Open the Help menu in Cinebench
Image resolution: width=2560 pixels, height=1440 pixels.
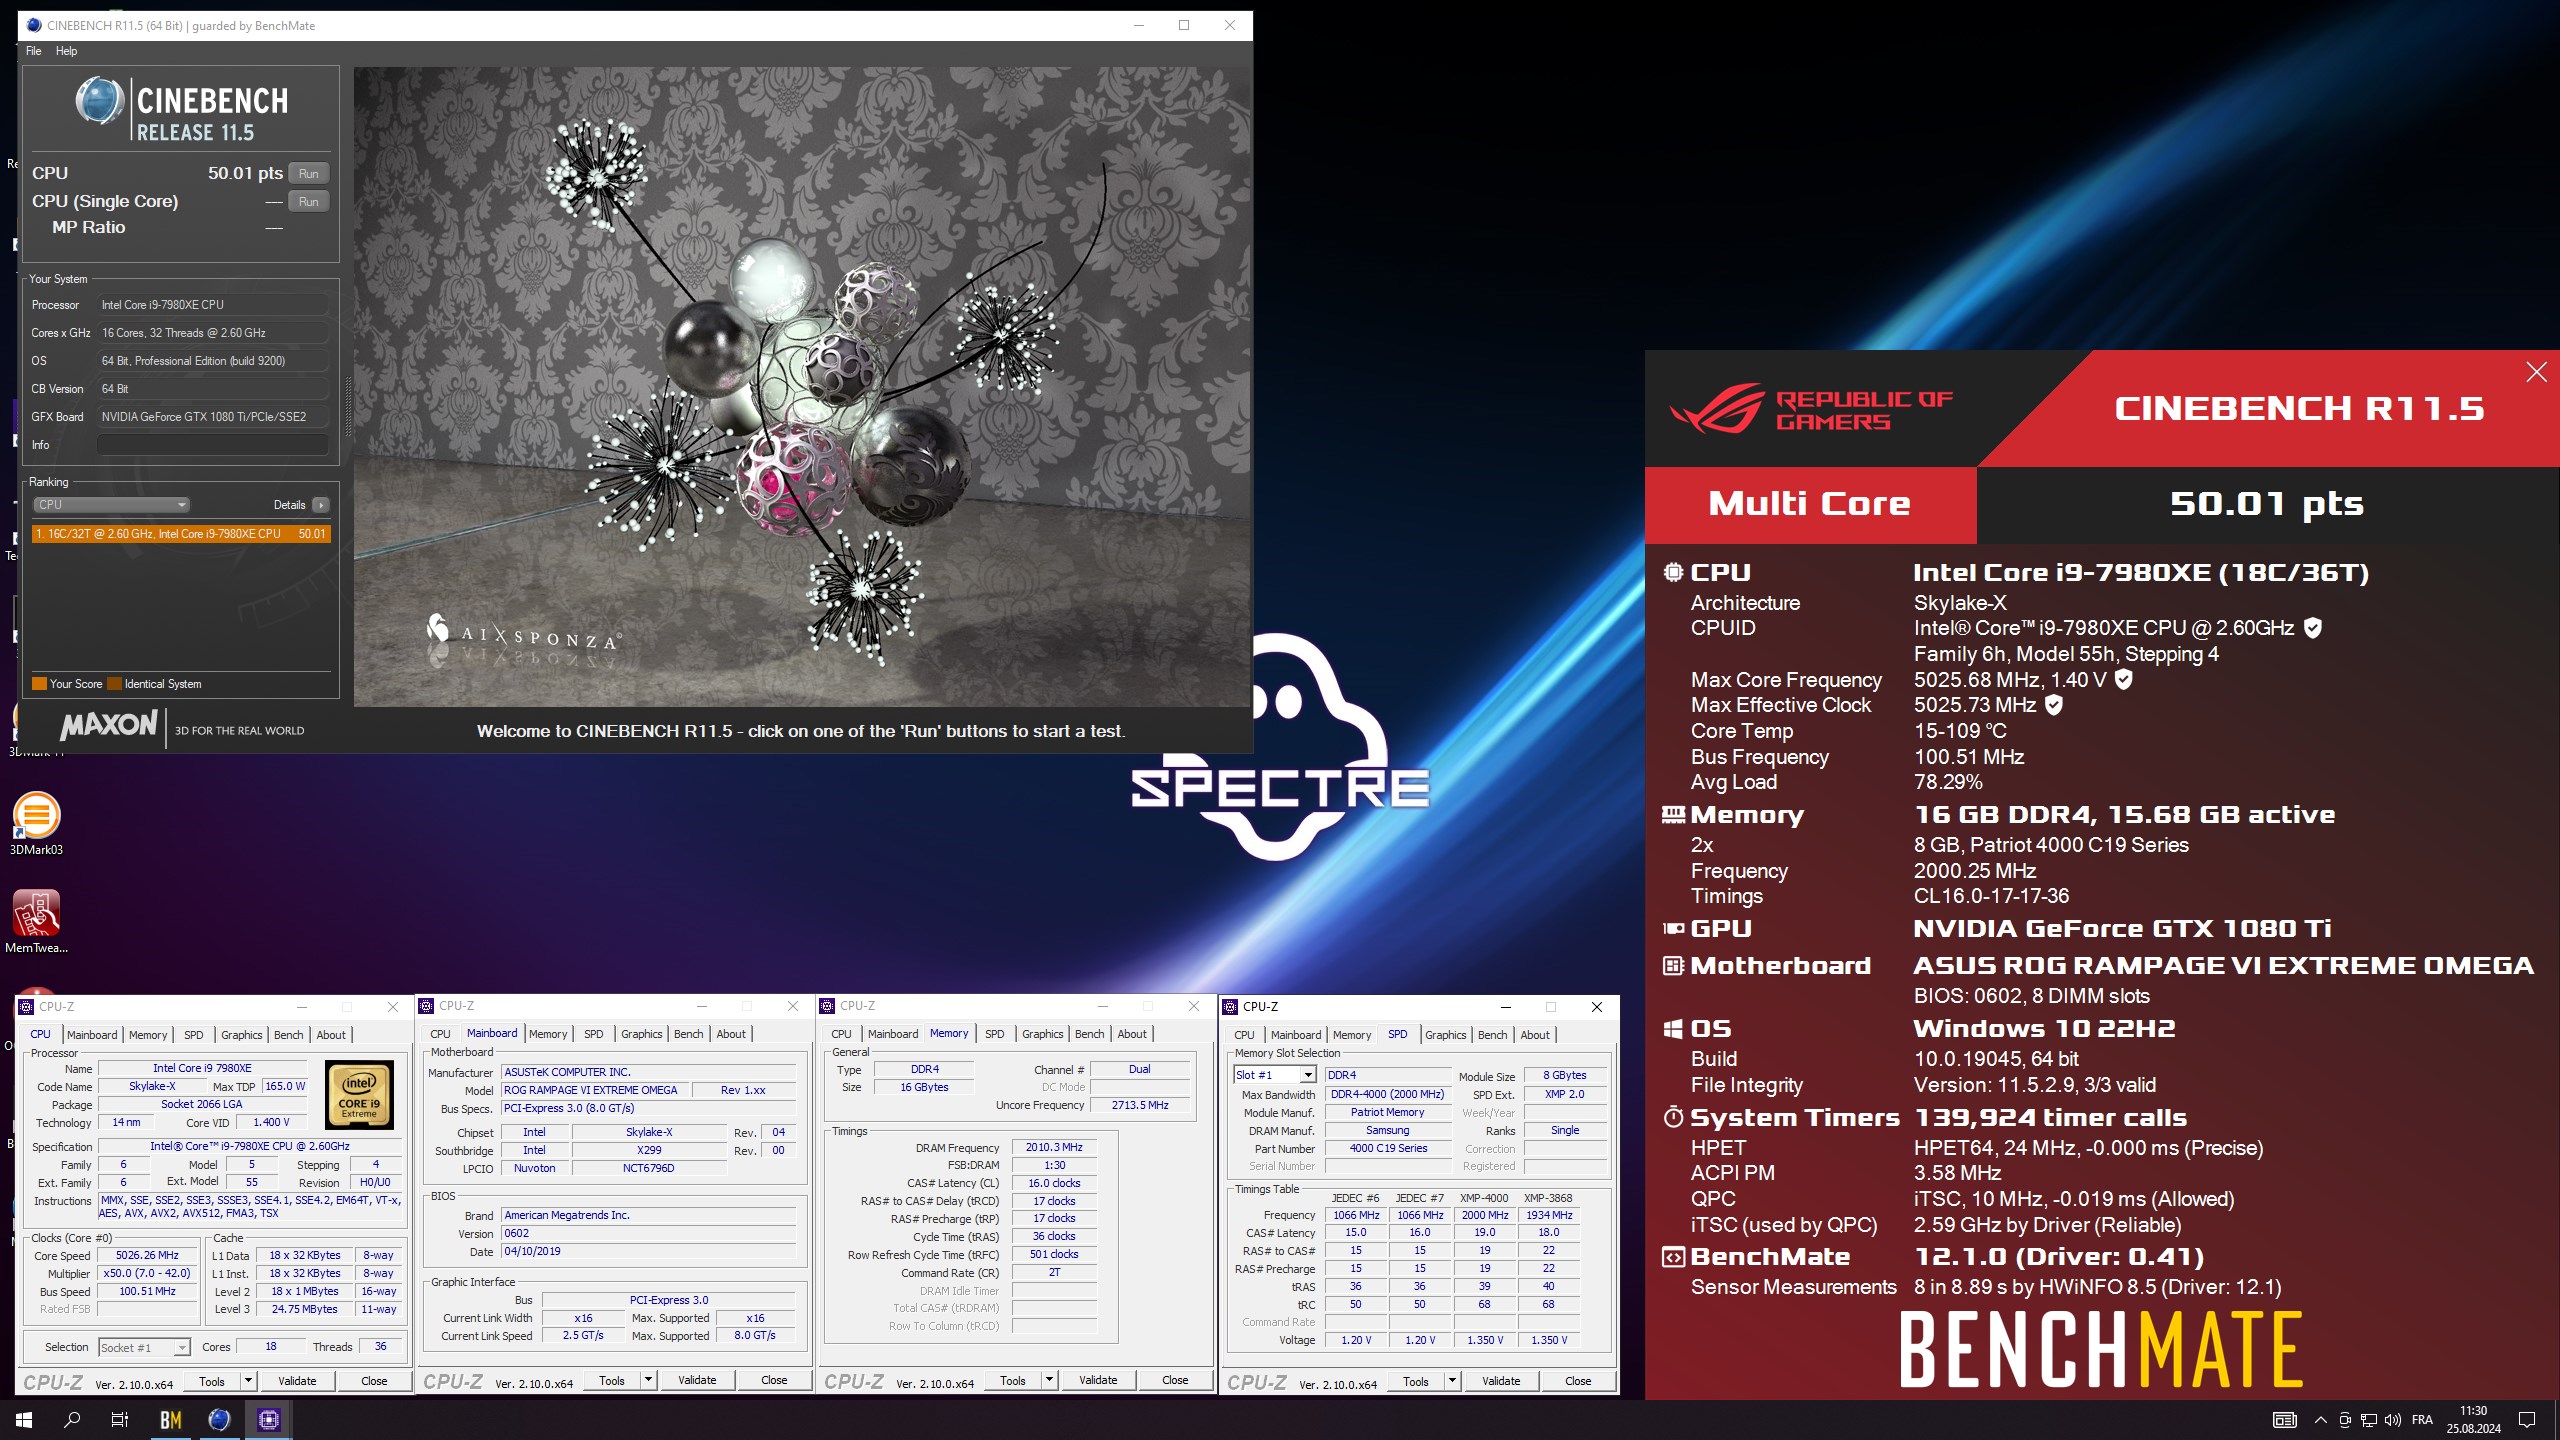66,51
